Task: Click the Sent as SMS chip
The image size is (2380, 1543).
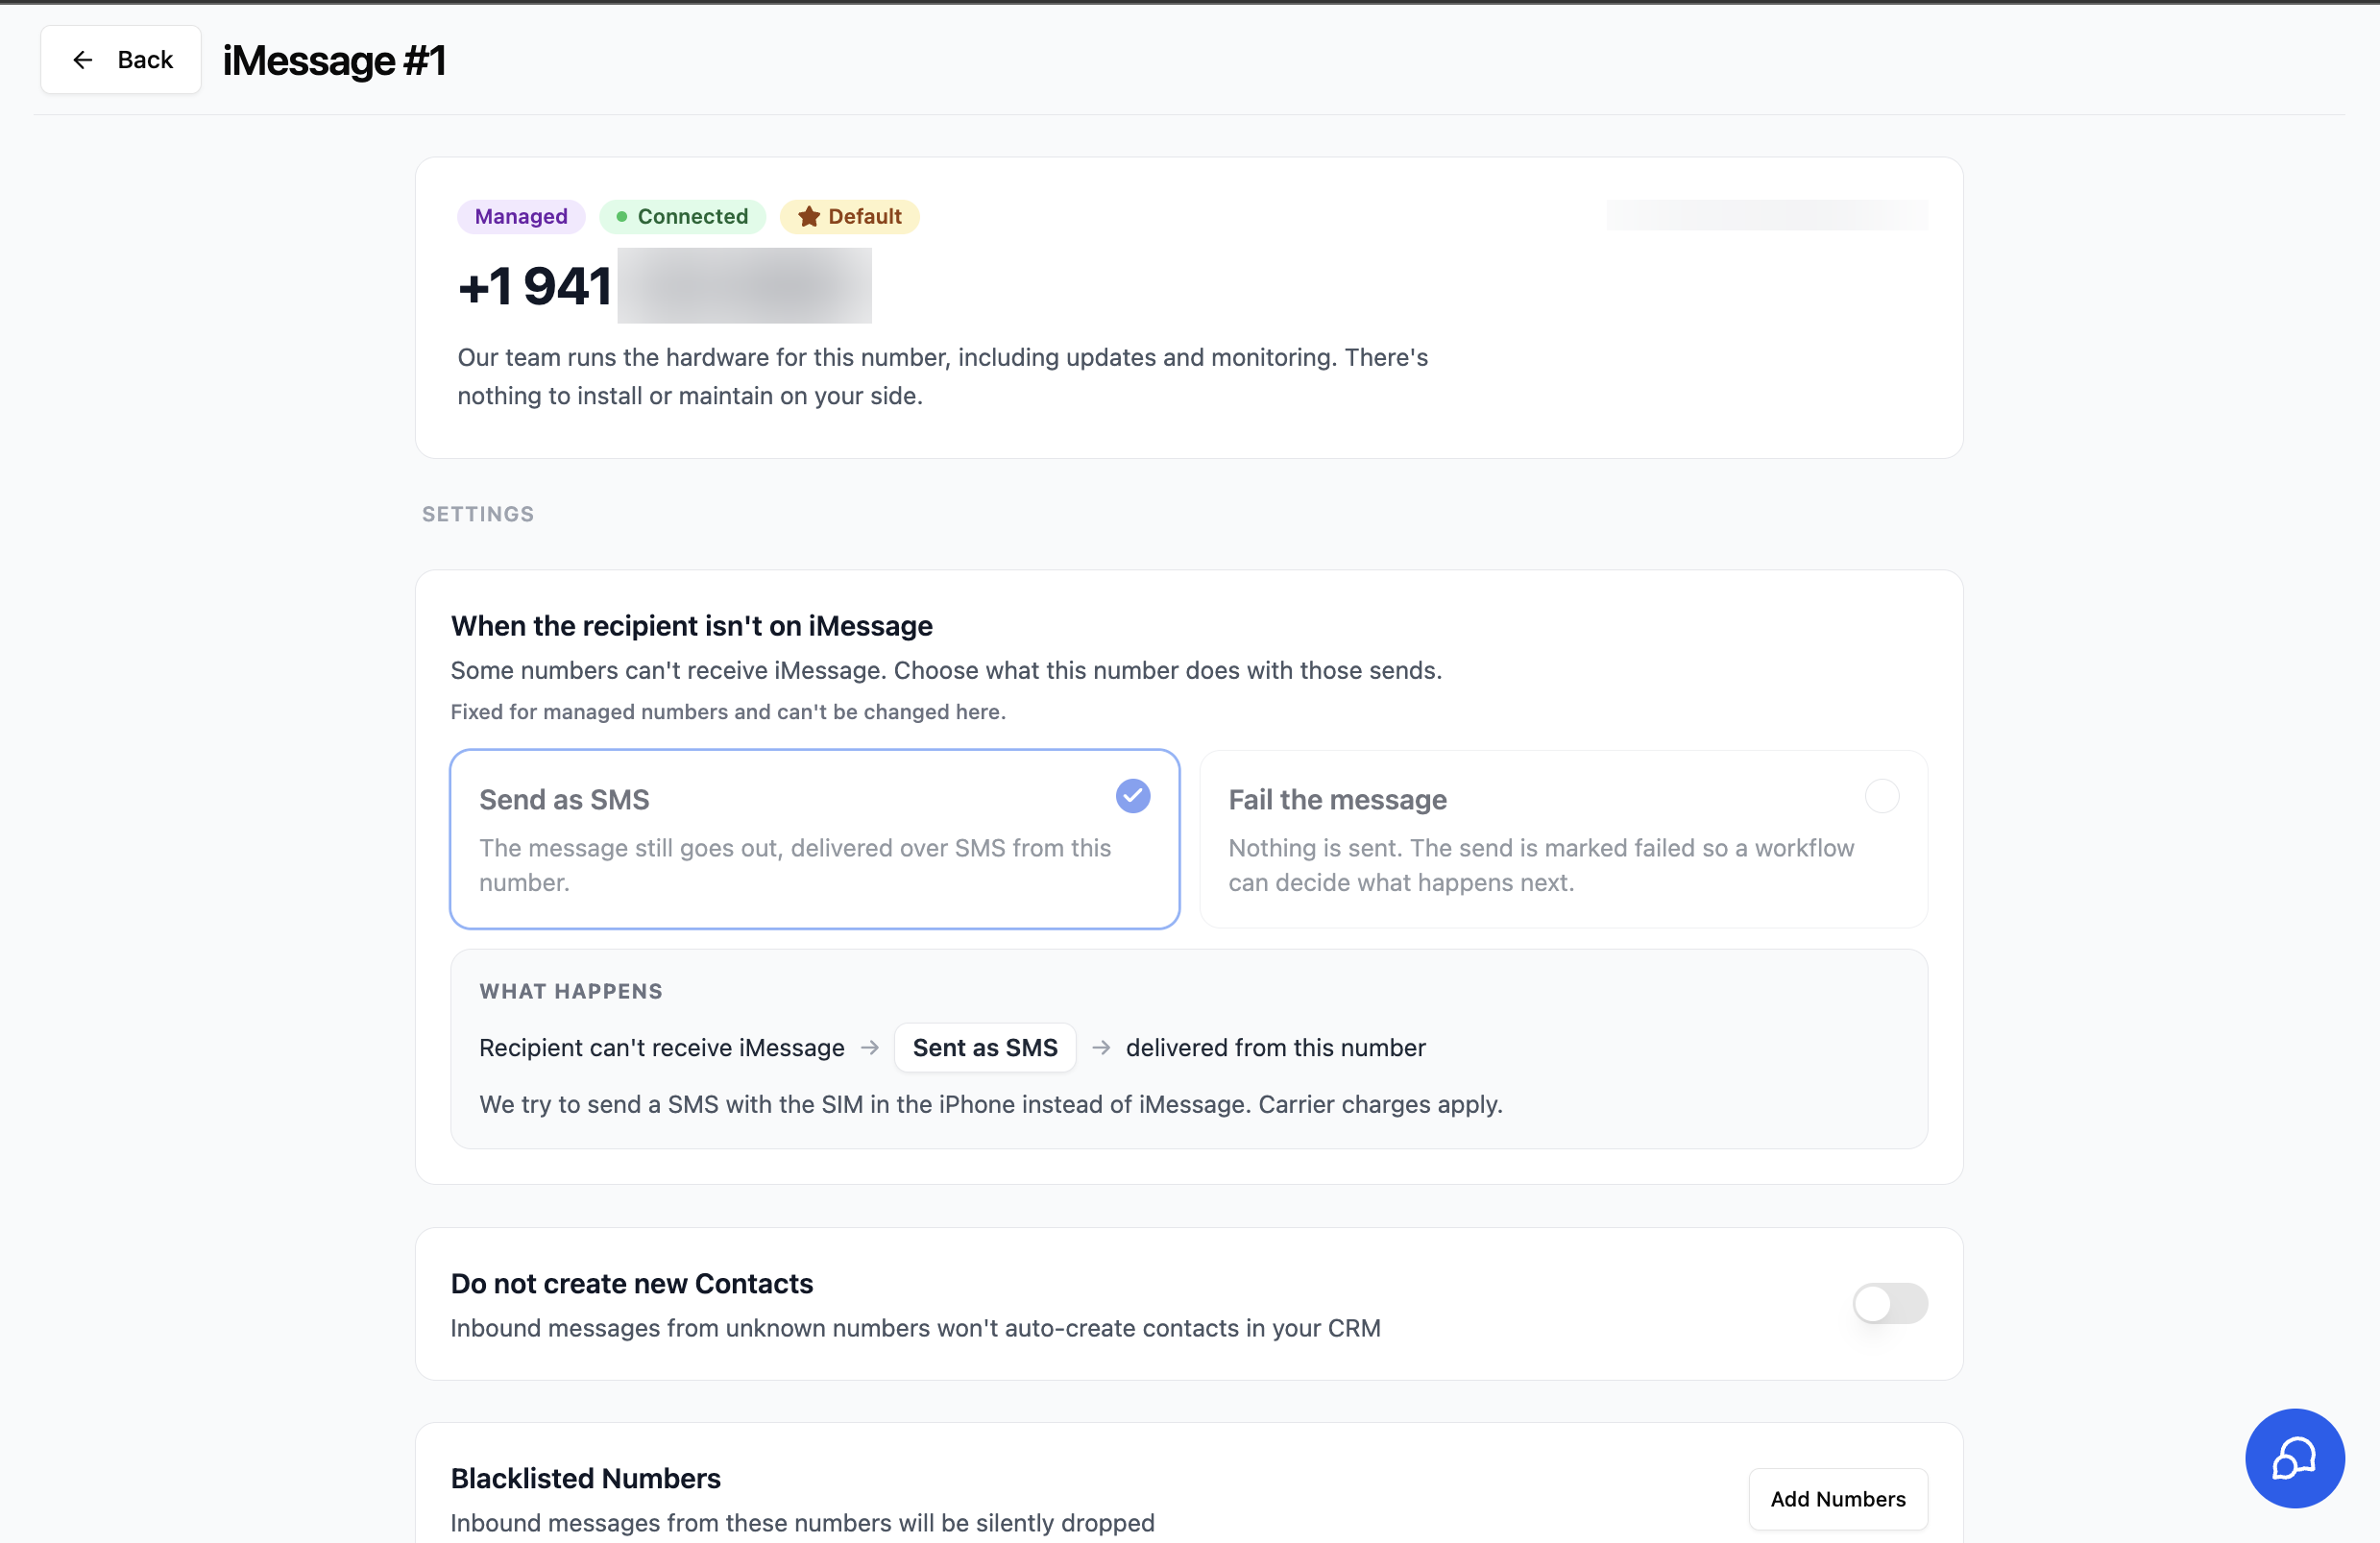Action: (984, 1047)
